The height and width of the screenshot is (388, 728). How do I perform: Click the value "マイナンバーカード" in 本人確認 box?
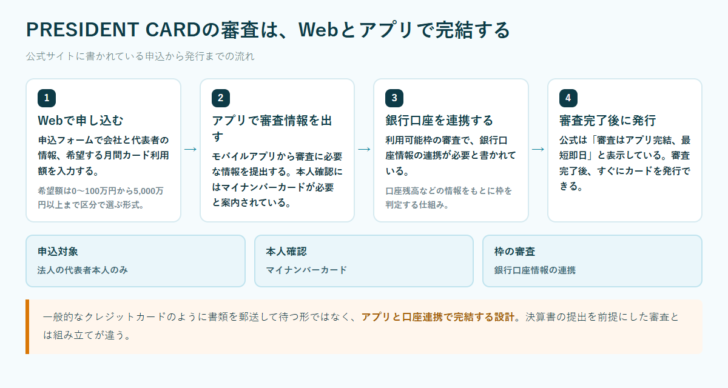point(306,270)
